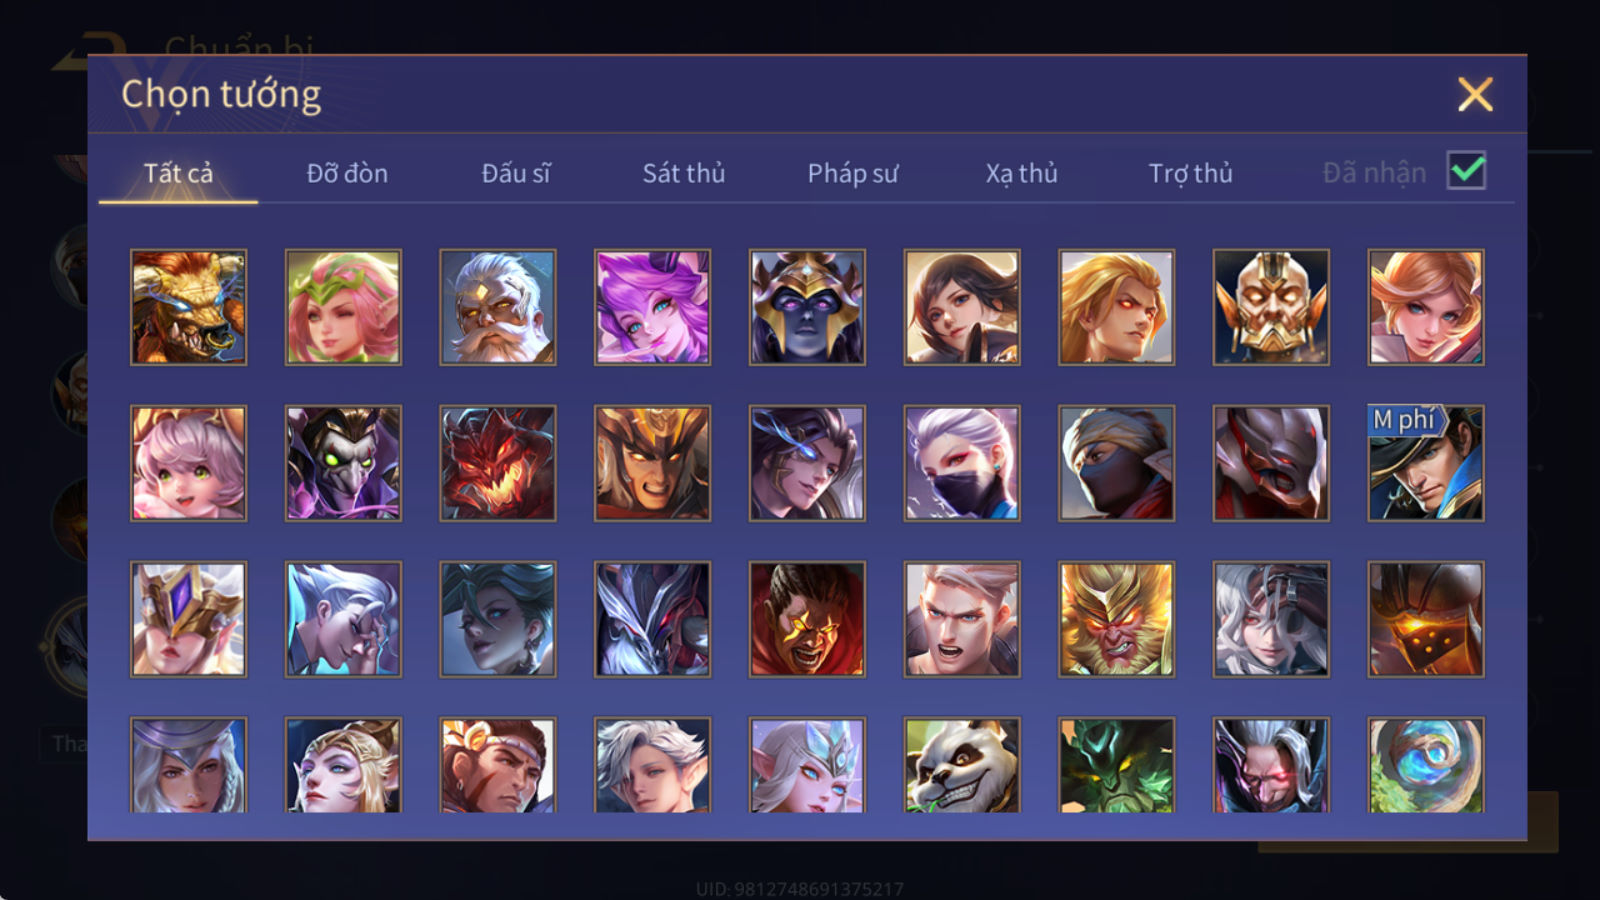Image resolution: width=1600 pixels, height=900 pixels.
Task: Choose the hero marked "M phí"
Action: coord(1425,463)
